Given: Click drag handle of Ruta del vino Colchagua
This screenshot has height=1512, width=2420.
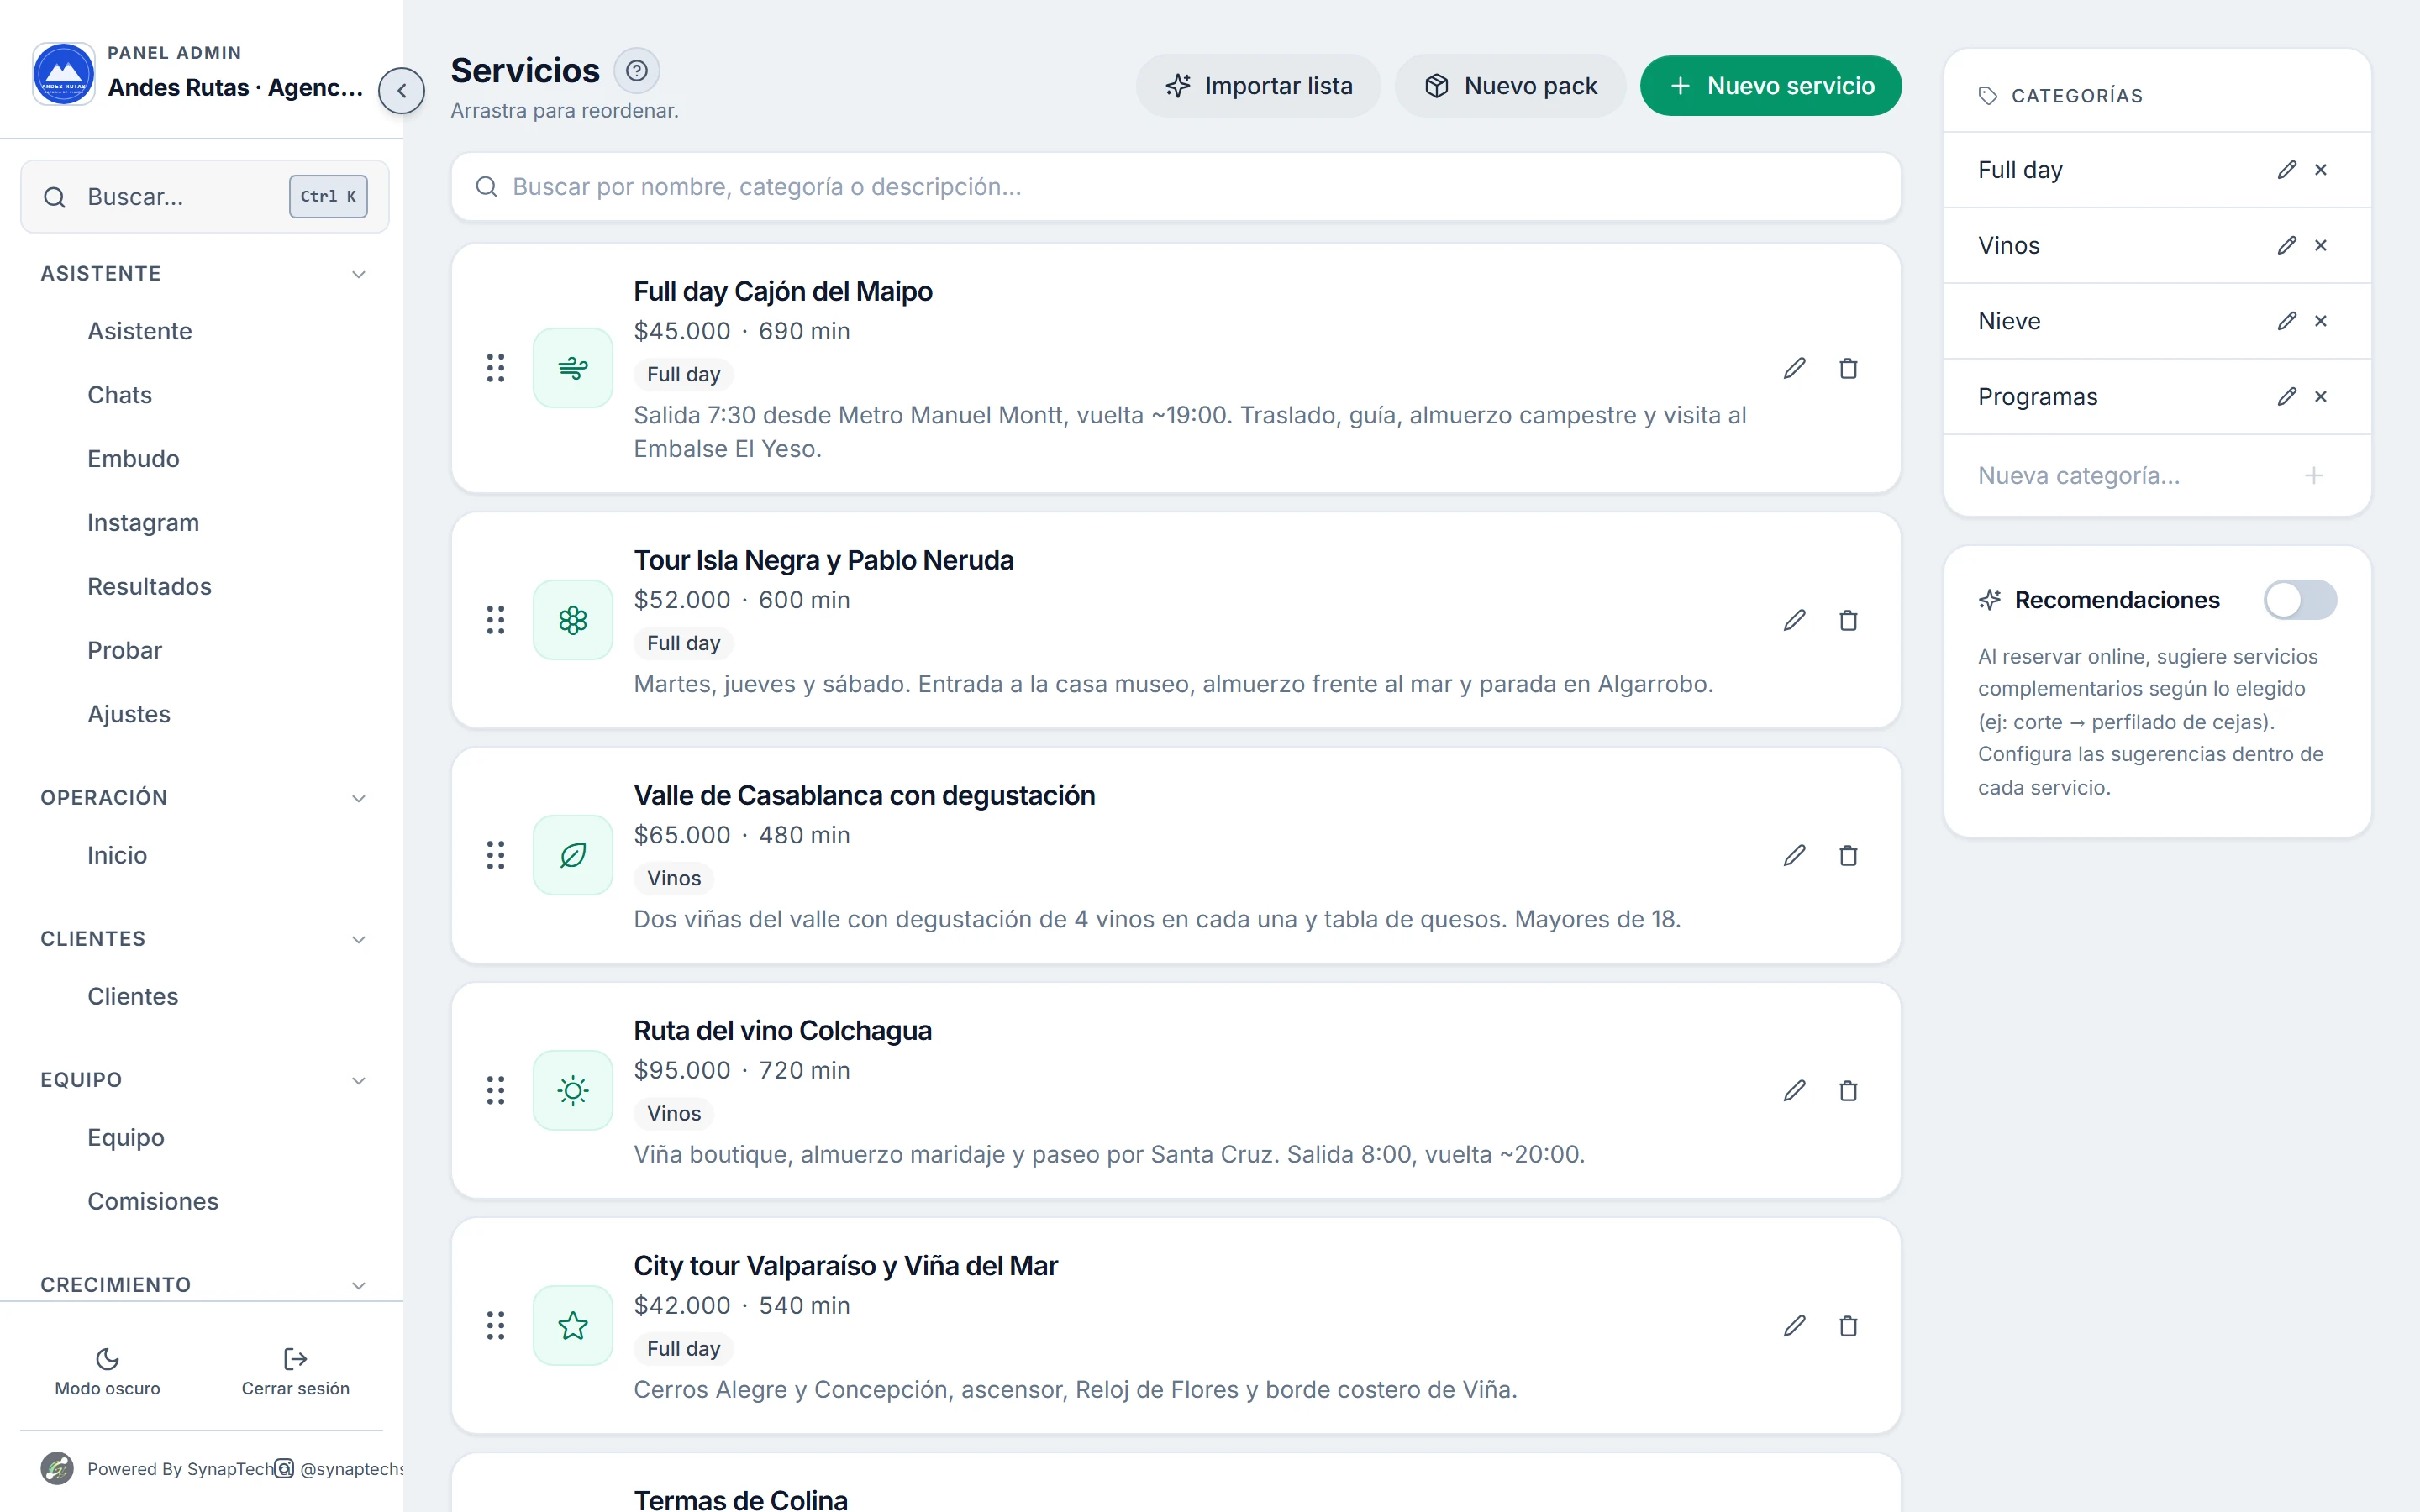Looking at the screenshot, I should coord(496,1090).
